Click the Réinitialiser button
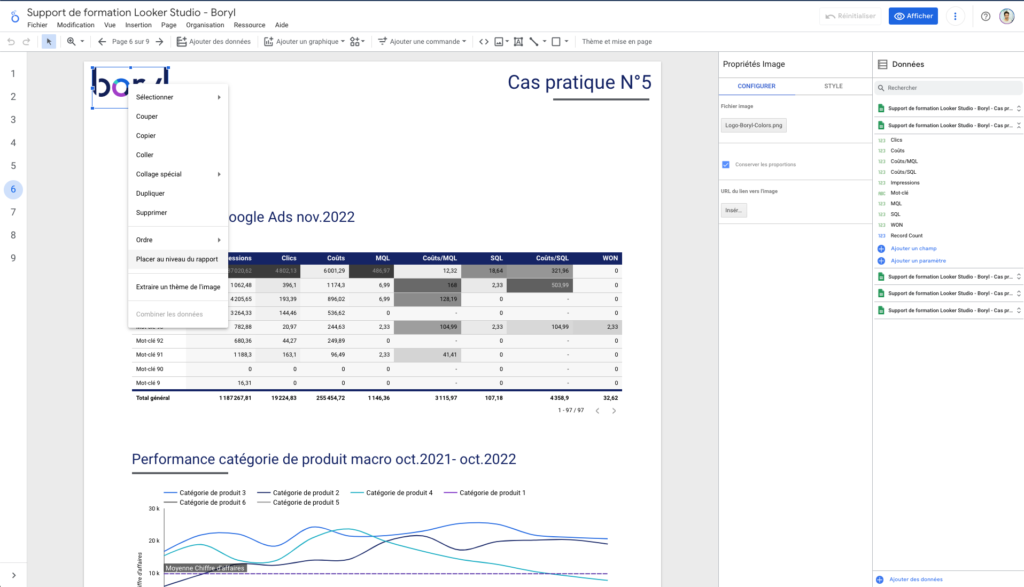This screenshot has height=587, width=1024. [850, 16]
